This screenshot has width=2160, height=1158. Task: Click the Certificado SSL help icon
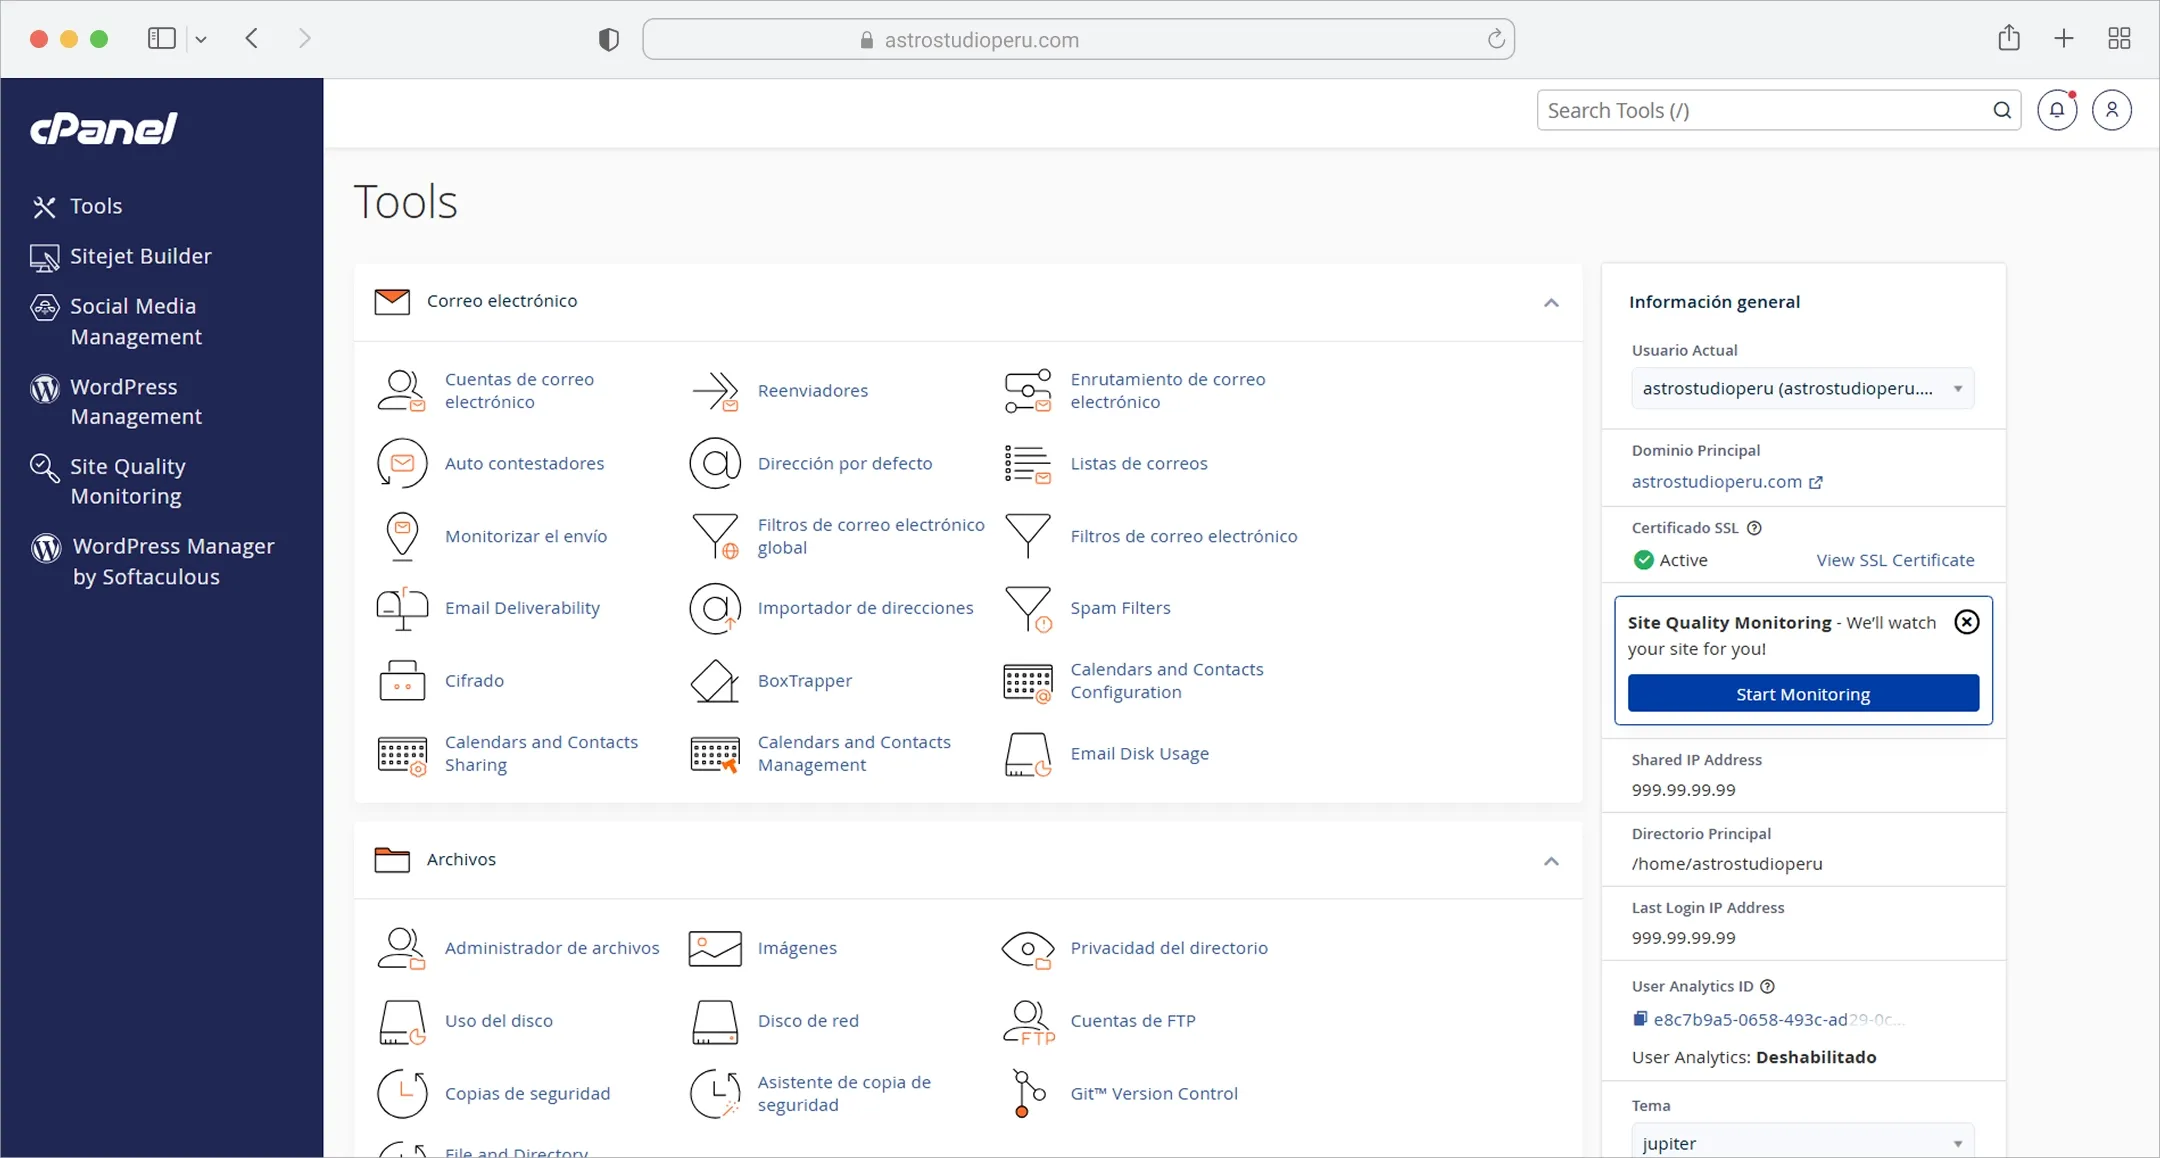[1754, 528]
